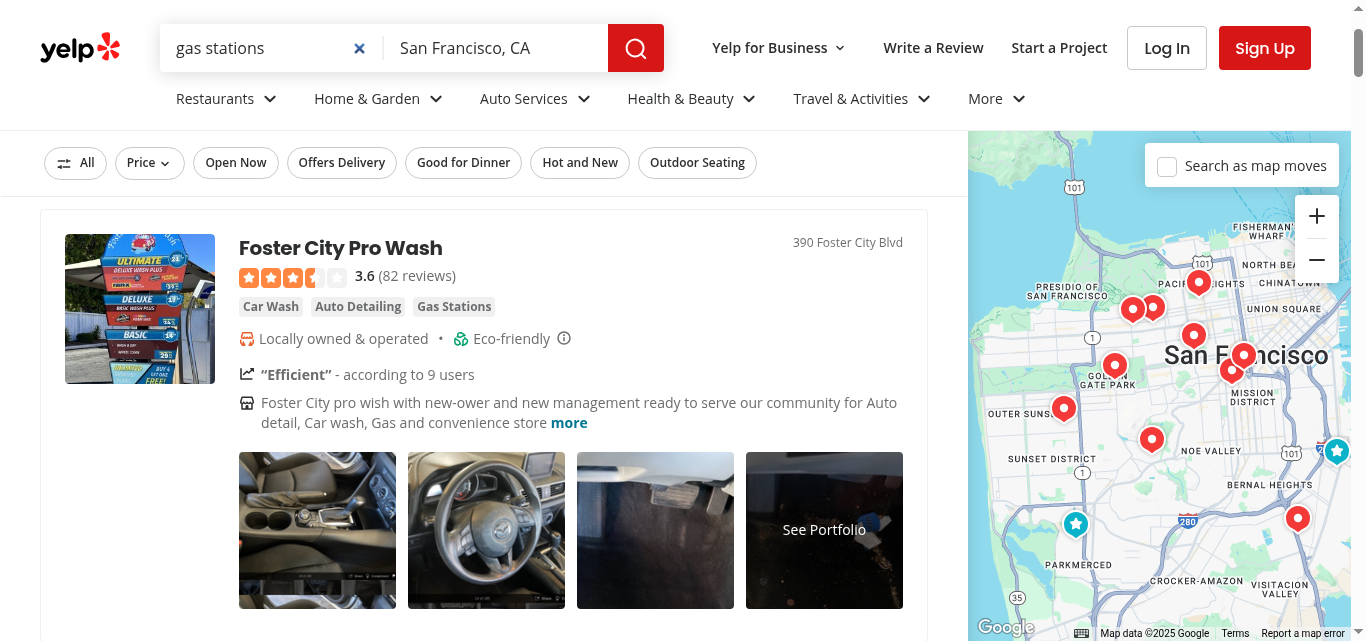Click the Car Wash category tag
The width and height of the screenshot is (1366, 641).
coord(271,307)
